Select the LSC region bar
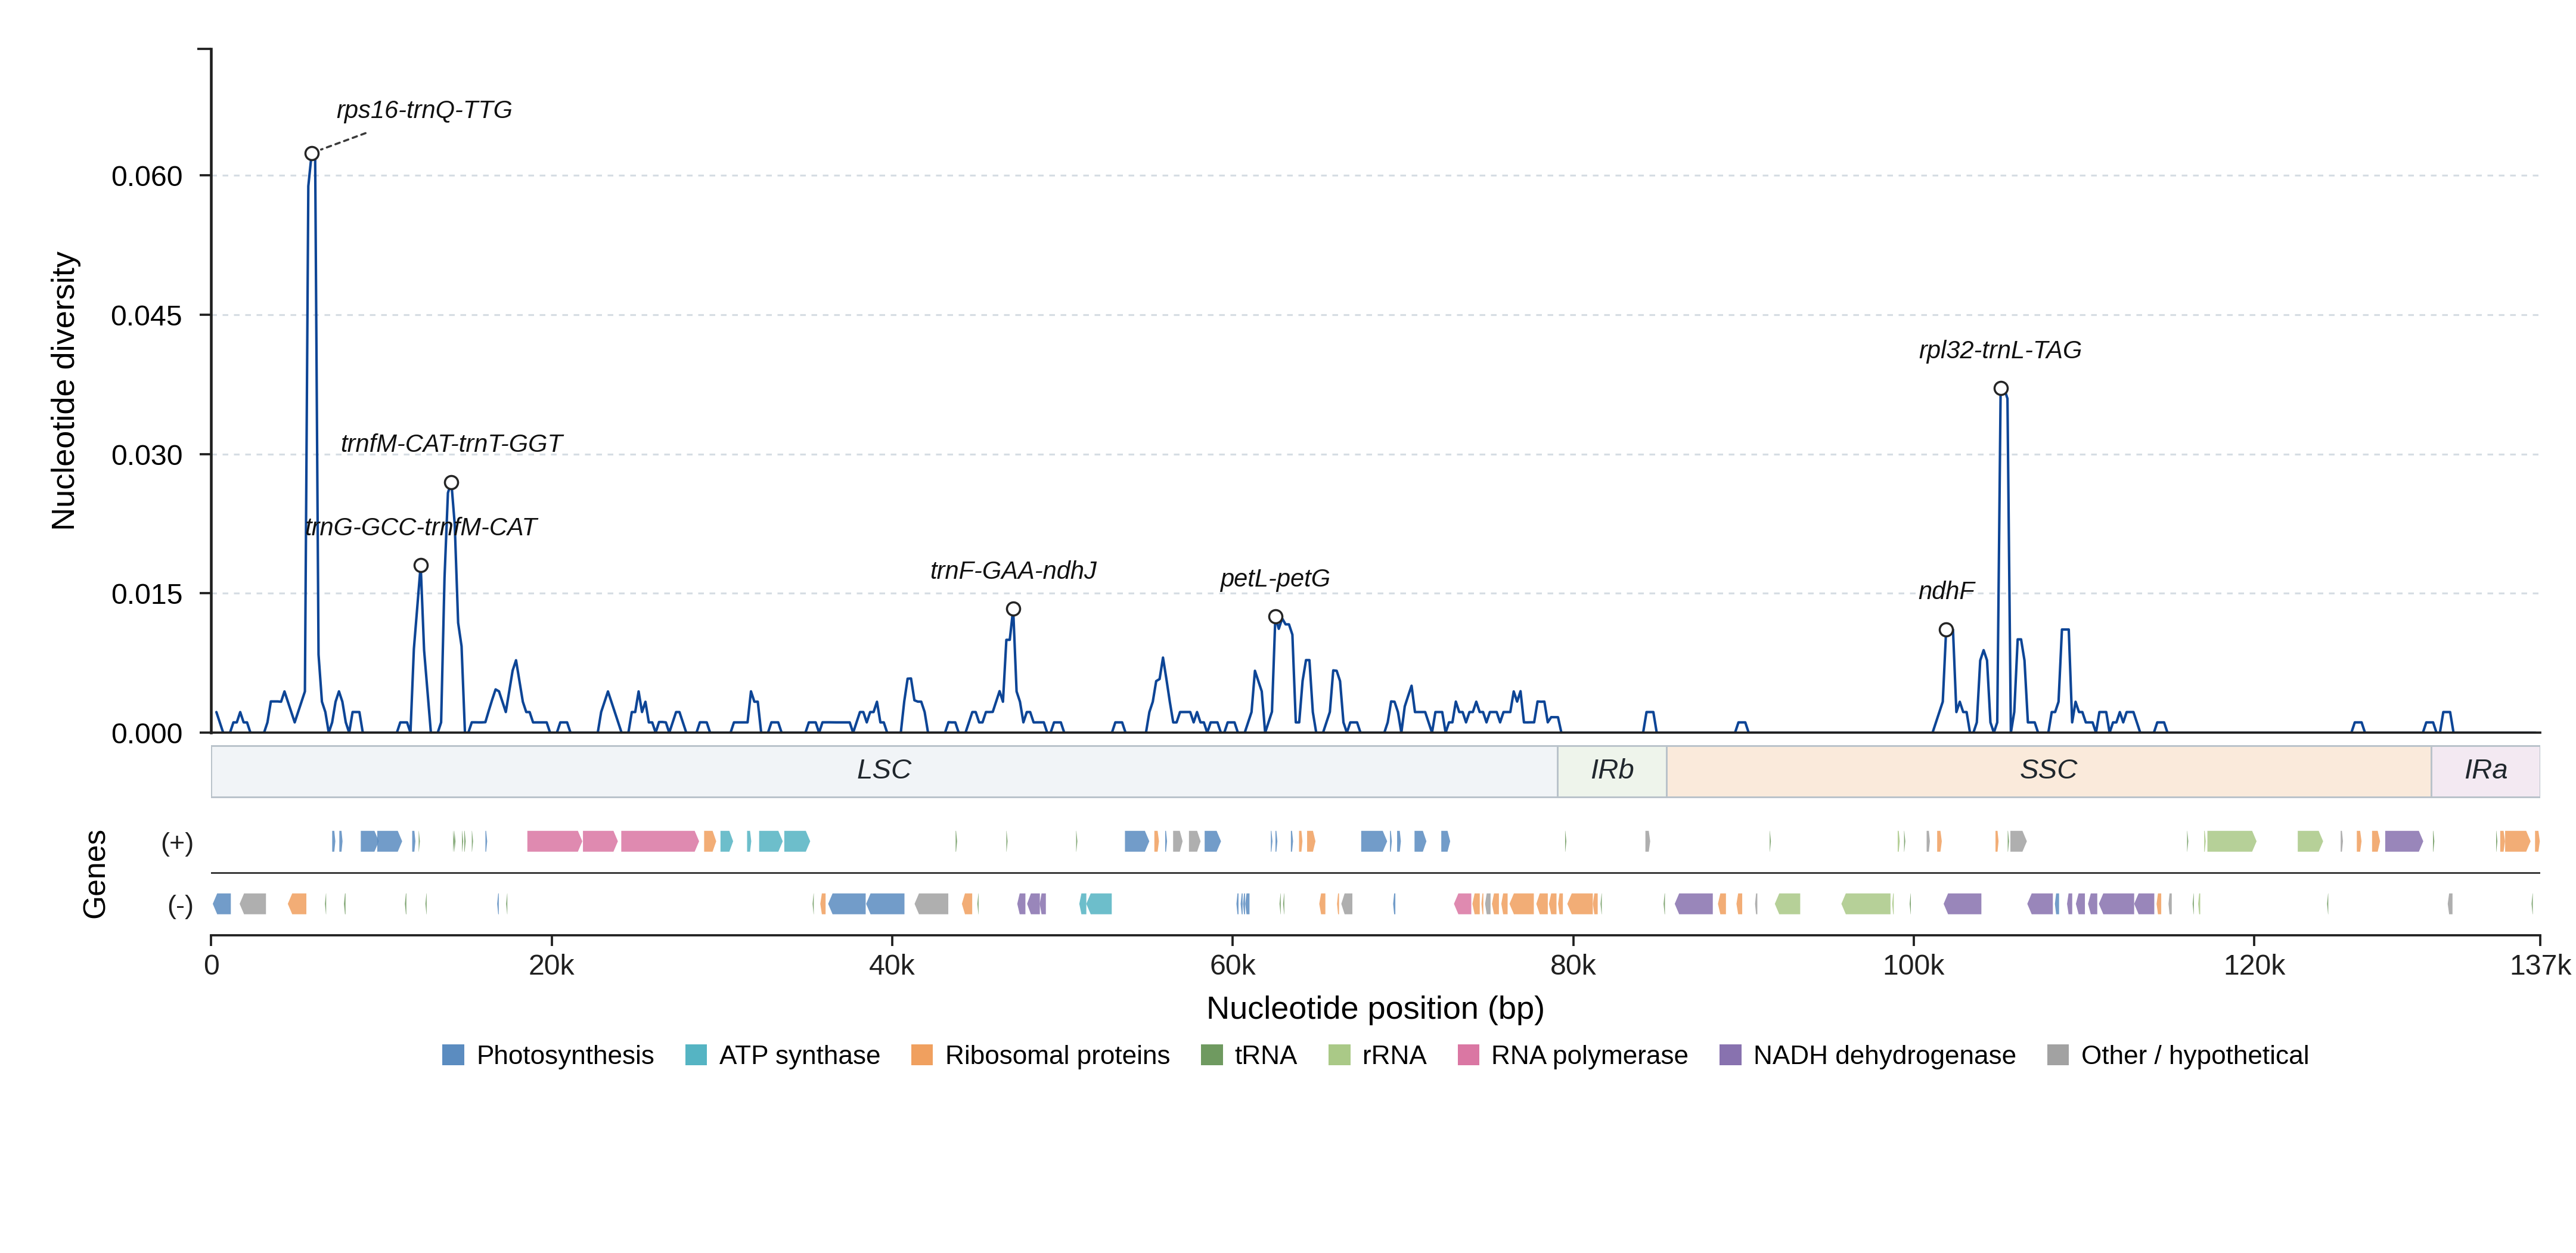This screenshot has width=2576, height=1253. click(884, 771)
